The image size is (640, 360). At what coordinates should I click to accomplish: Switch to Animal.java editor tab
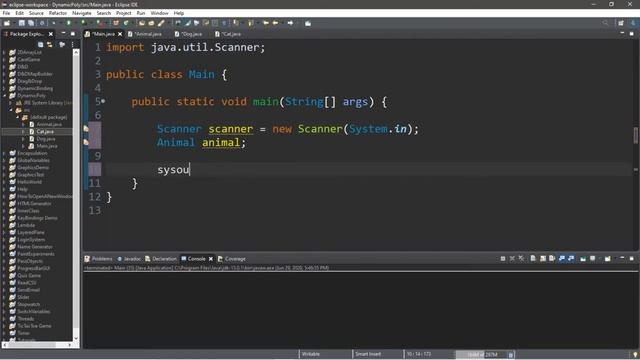(145, 34)
